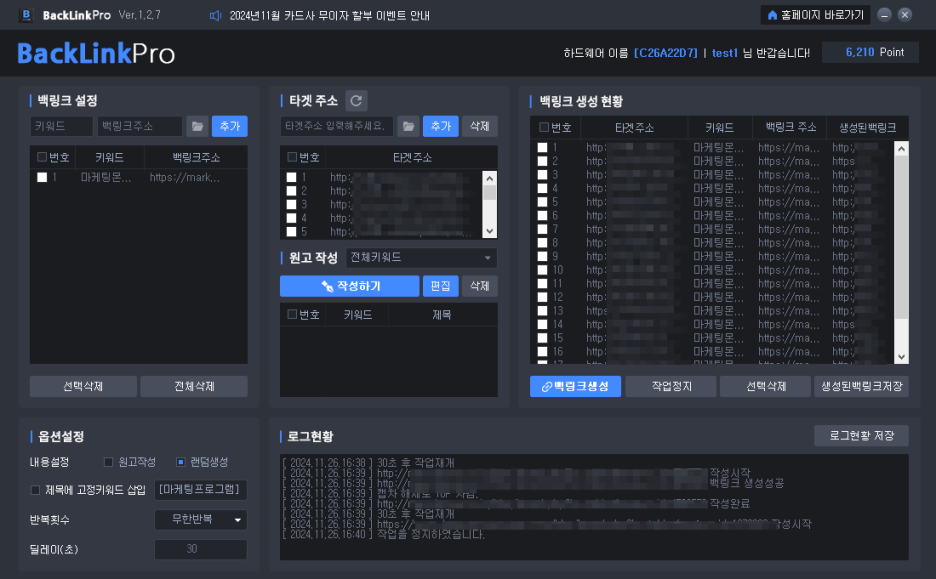Click 삭제 button in manuscript section
Image resolution: width=936 pixels, height=579 pixels.
479,286
